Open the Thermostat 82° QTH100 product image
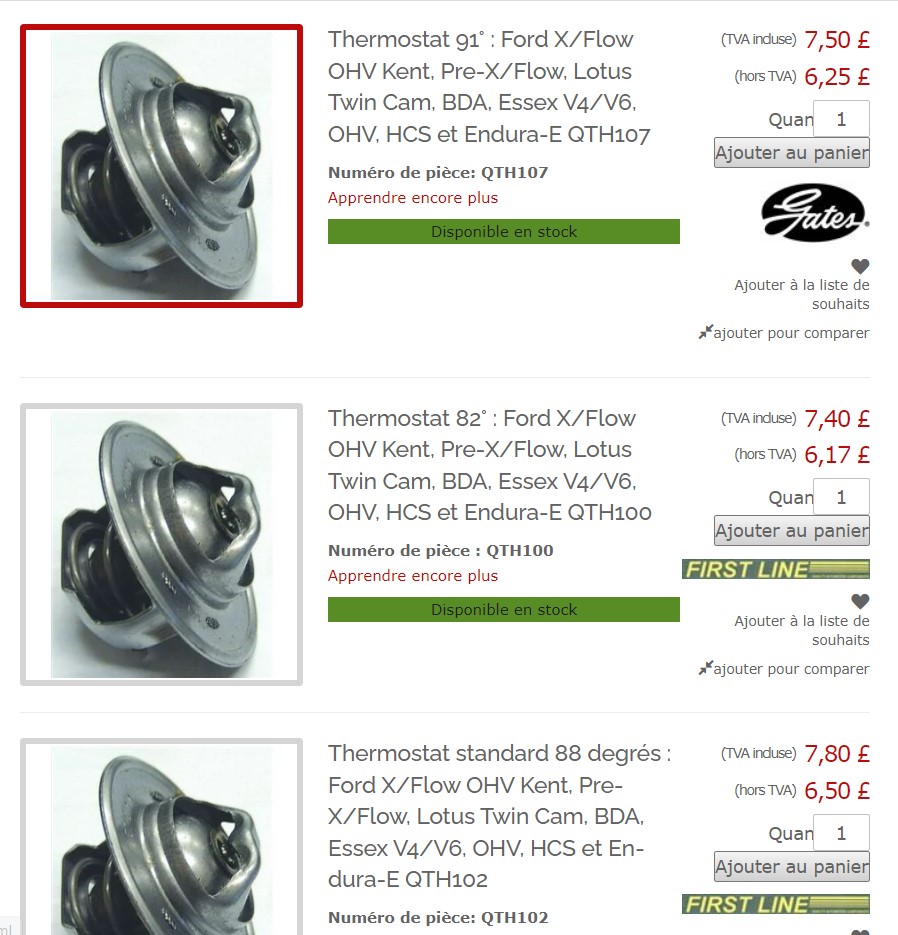The image size is (898, 935). (x=162, y=544)
